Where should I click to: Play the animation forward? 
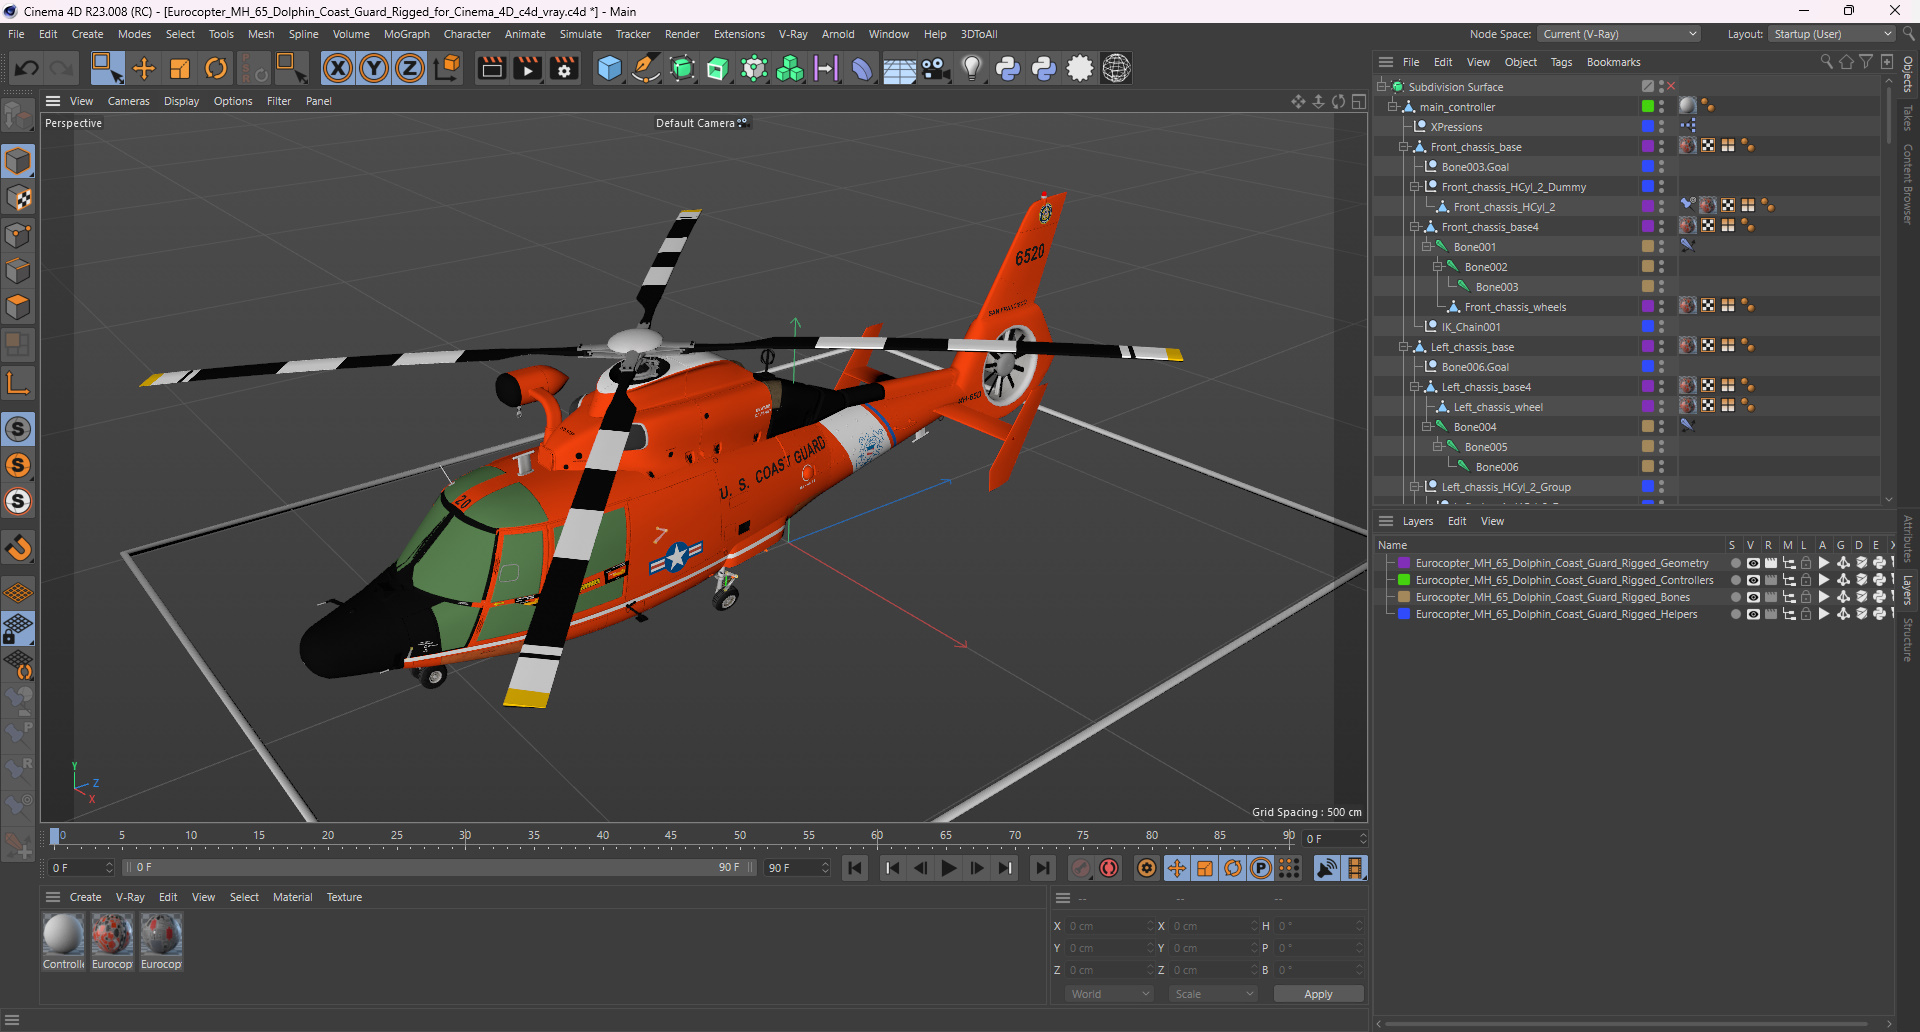(948, 868)
